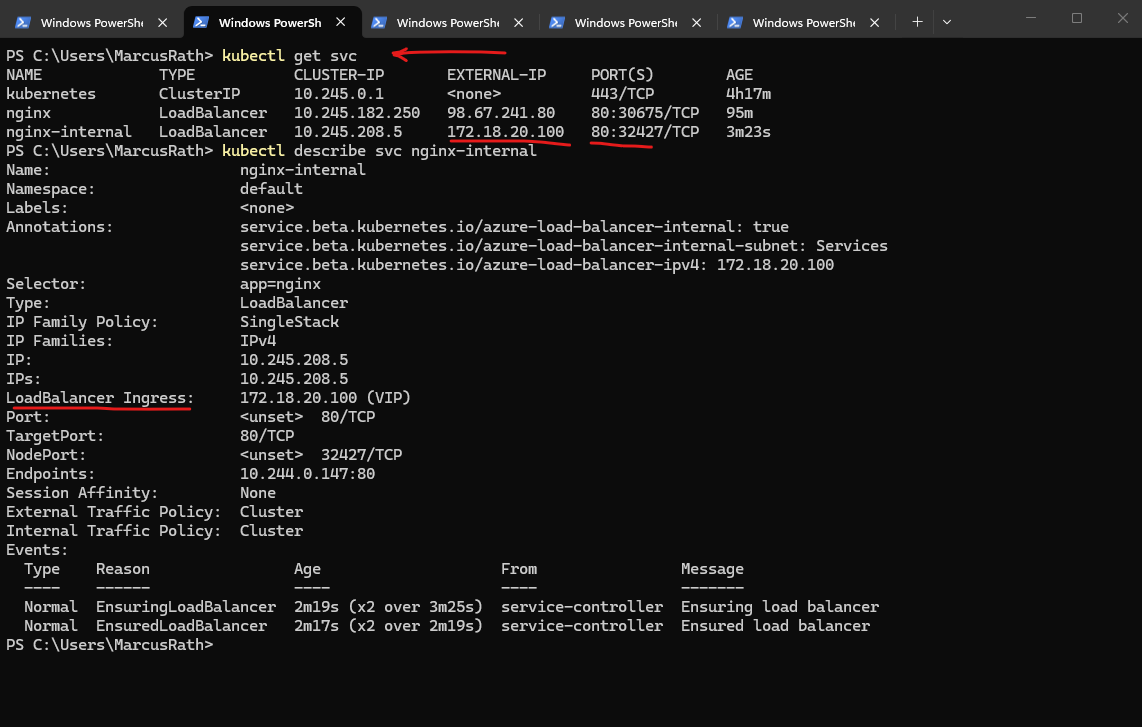Click the underlined 172.18.20.100 external IP
This screenshot has width=1142, height=727.
point(505,132)
